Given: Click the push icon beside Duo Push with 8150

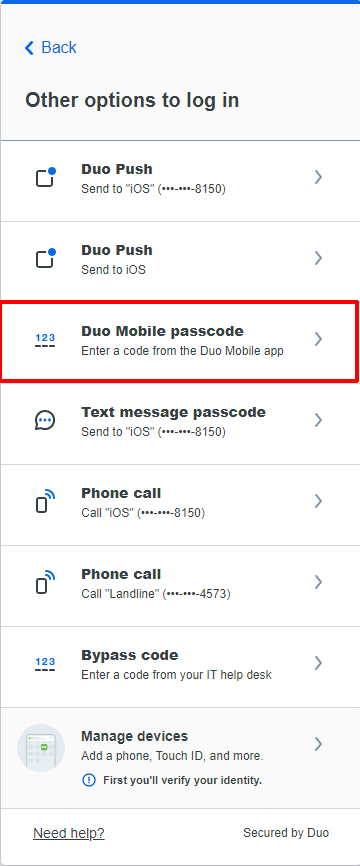Looking at the screenshot, I should coord(45,177).
